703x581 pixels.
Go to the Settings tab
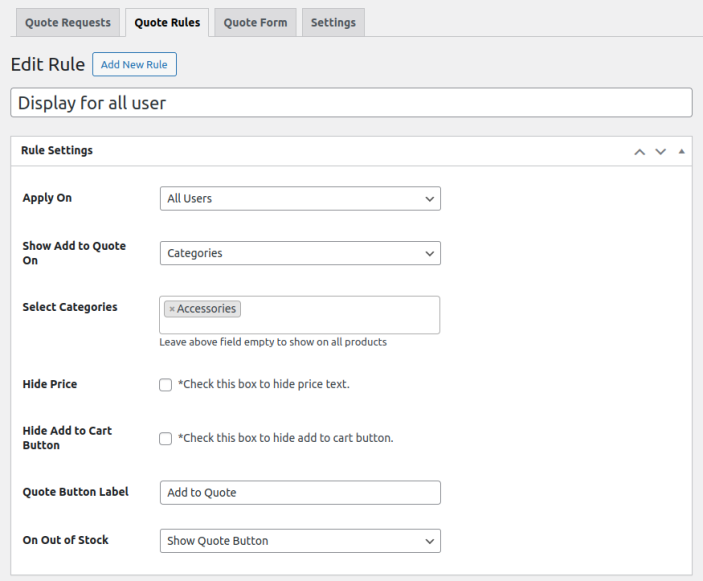tap(333, 23)
